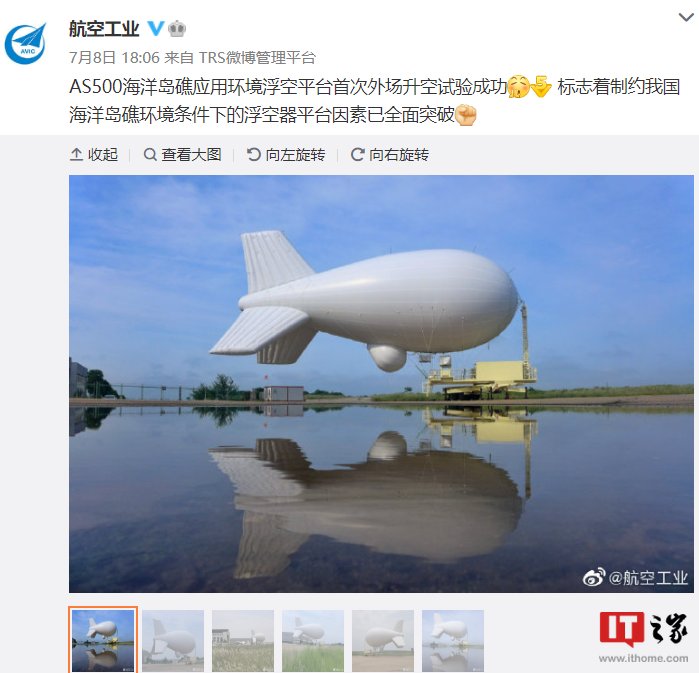Screen dimensions: 699x673
Task: Select the sixth and last airship thumbnail
Action: pyautogui.click(x=453, y=641)
